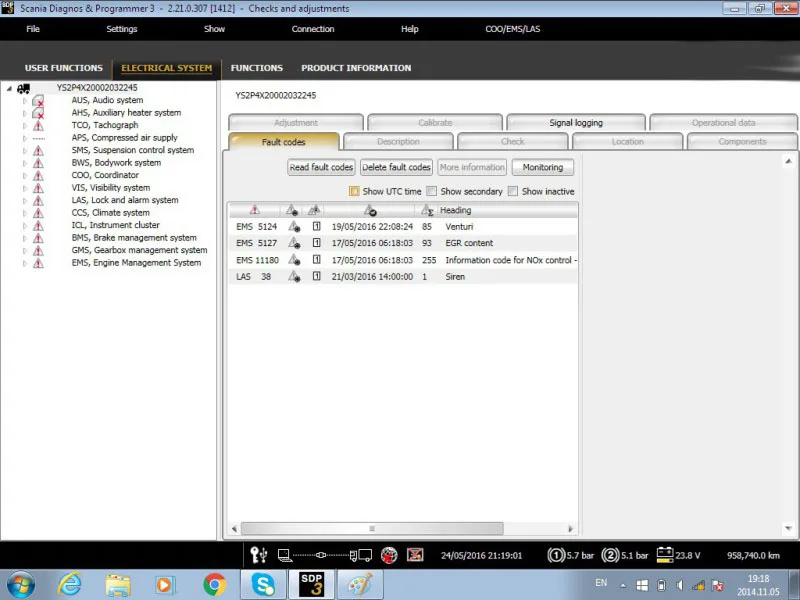Switch to the PRODUCT INFORMATION tab
Viewport: 800px width, 600px height.
click(x=356, y=68)
